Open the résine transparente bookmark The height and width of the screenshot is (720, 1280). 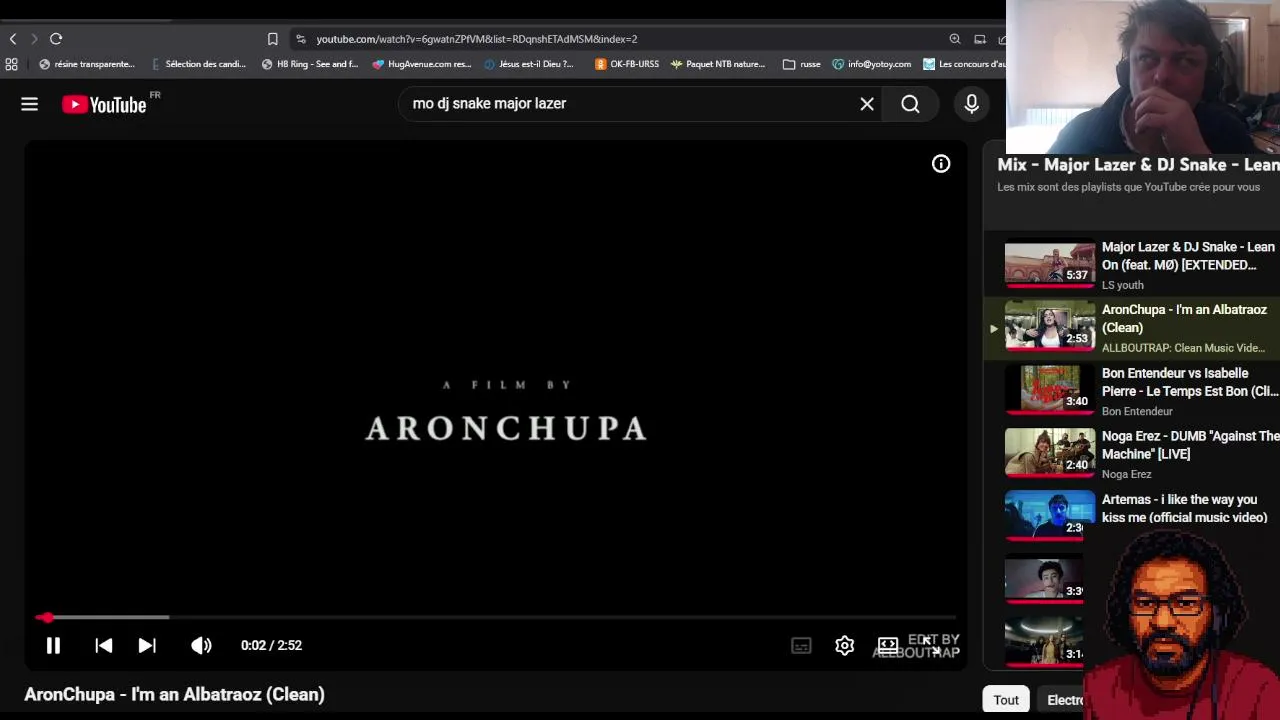coord(86,64)
